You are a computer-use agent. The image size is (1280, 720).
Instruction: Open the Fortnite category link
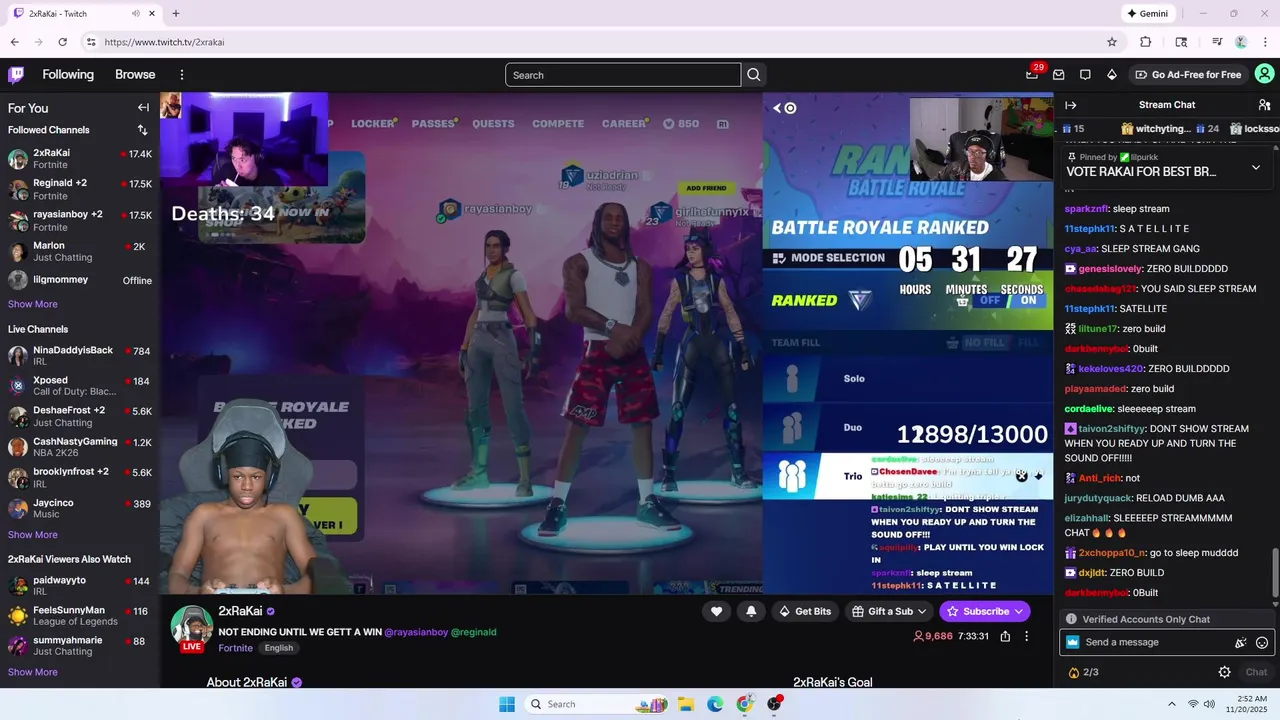236,648
